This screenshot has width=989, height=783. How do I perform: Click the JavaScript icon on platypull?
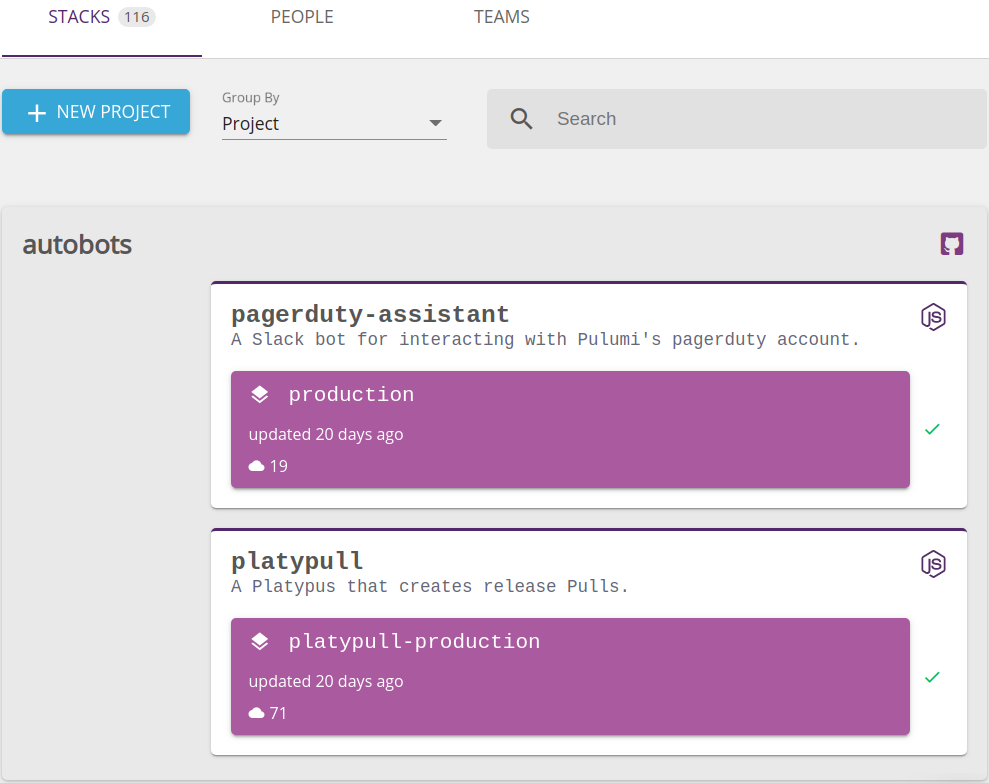[x=932, y=563]
